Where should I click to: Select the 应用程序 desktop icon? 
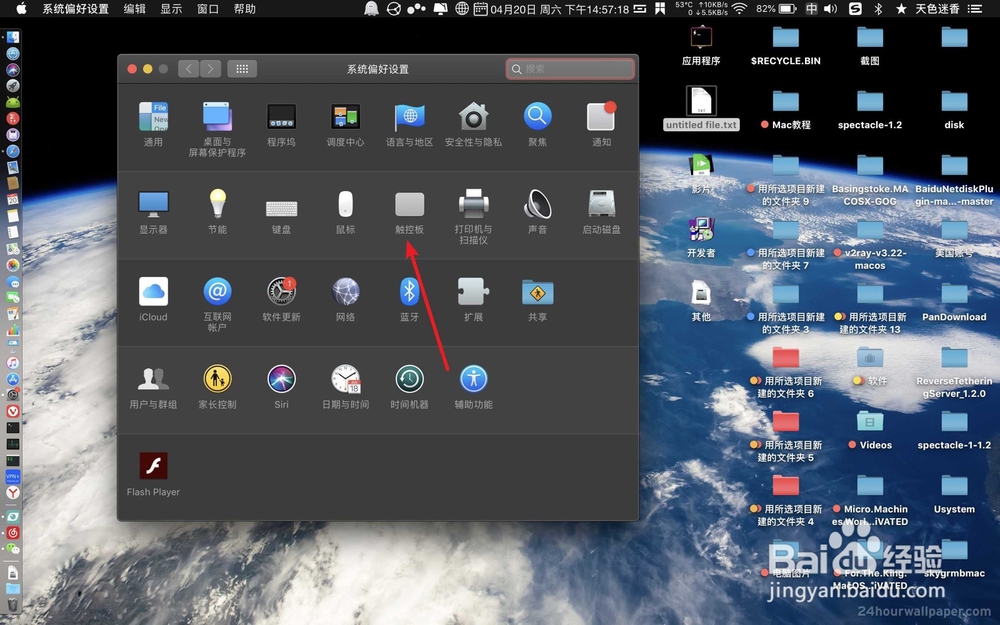701,46
